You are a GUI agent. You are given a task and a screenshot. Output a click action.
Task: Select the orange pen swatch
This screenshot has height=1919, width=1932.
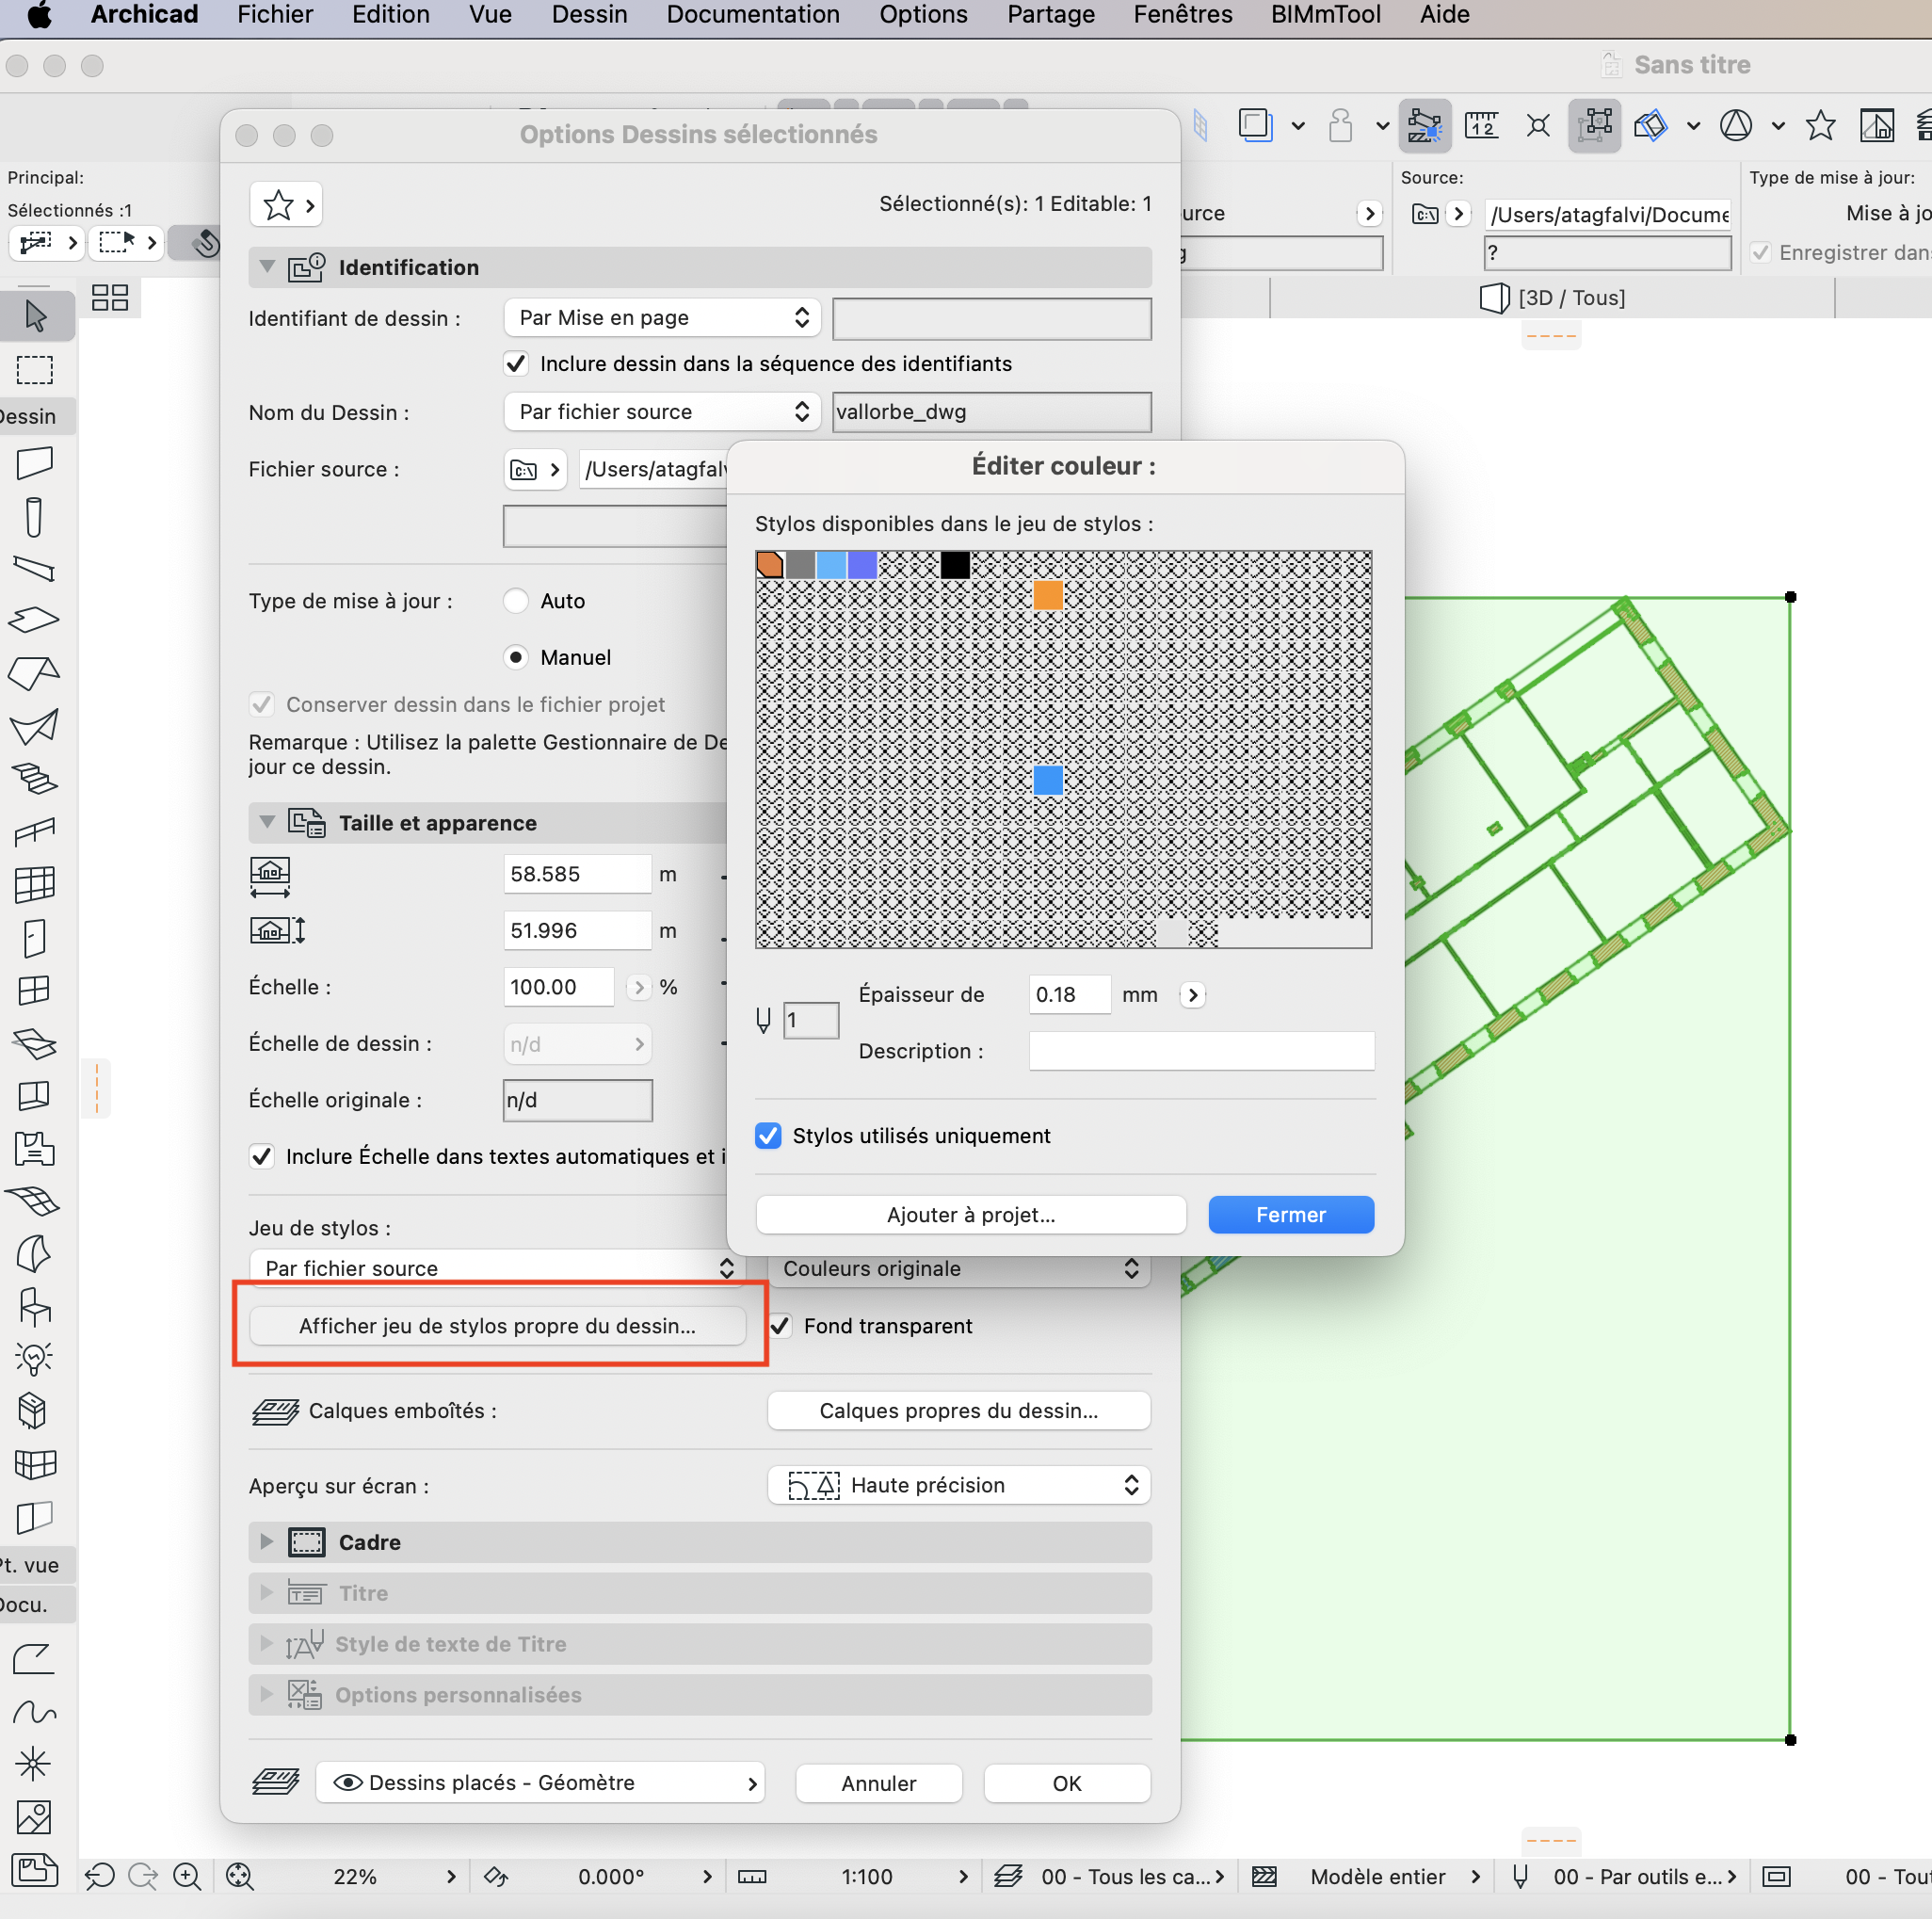(1047, 595)
